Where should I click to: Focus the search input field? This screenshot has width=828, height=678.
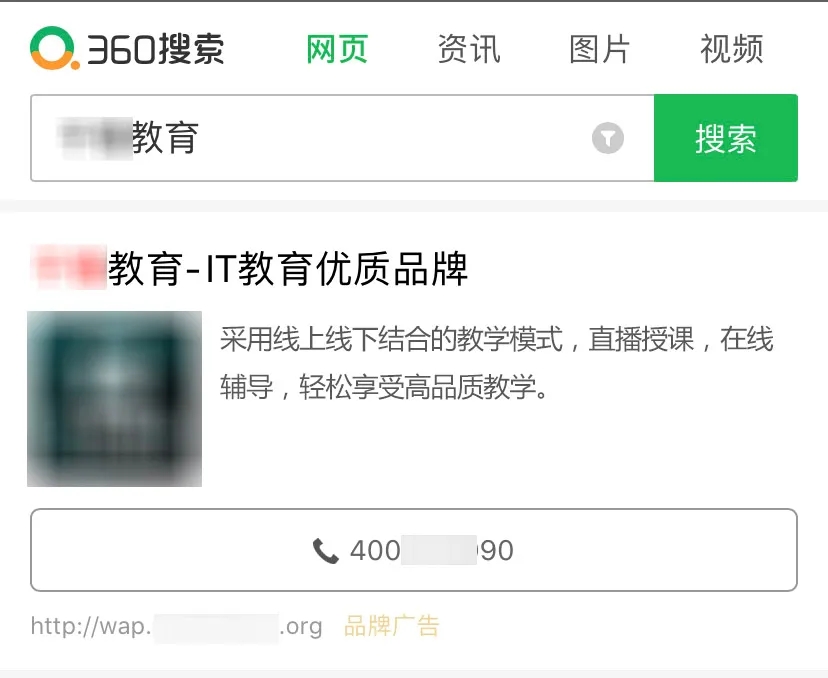click(342, 138)
